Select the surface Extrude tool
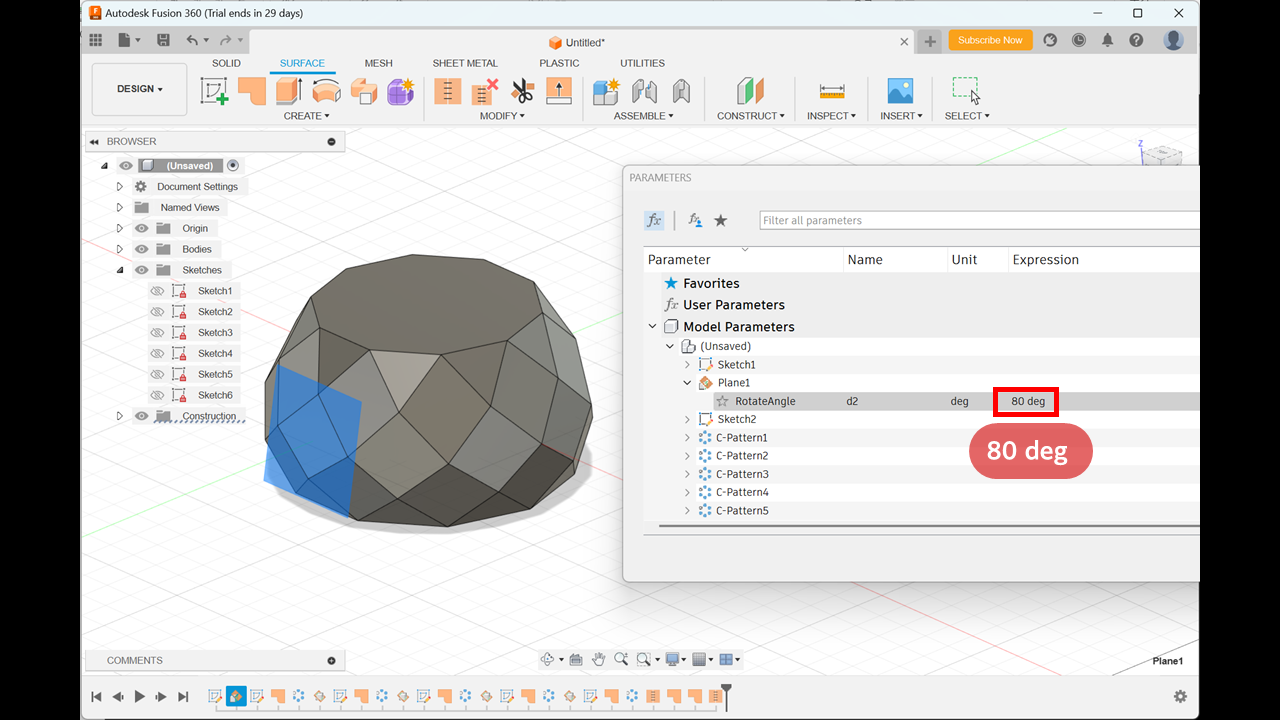Viewport: 1280px width, 720px height. (x=289, y=91)
